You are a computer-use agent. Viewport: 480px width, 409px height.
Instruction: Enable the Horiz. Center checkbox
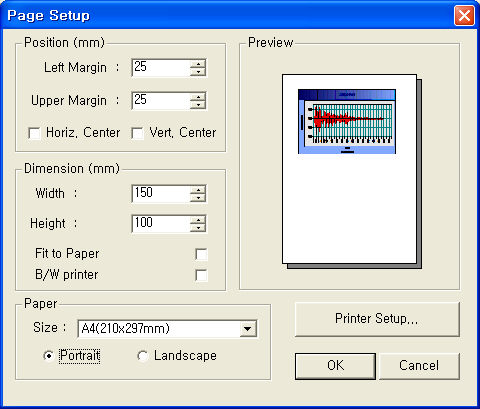coord(35,133)
